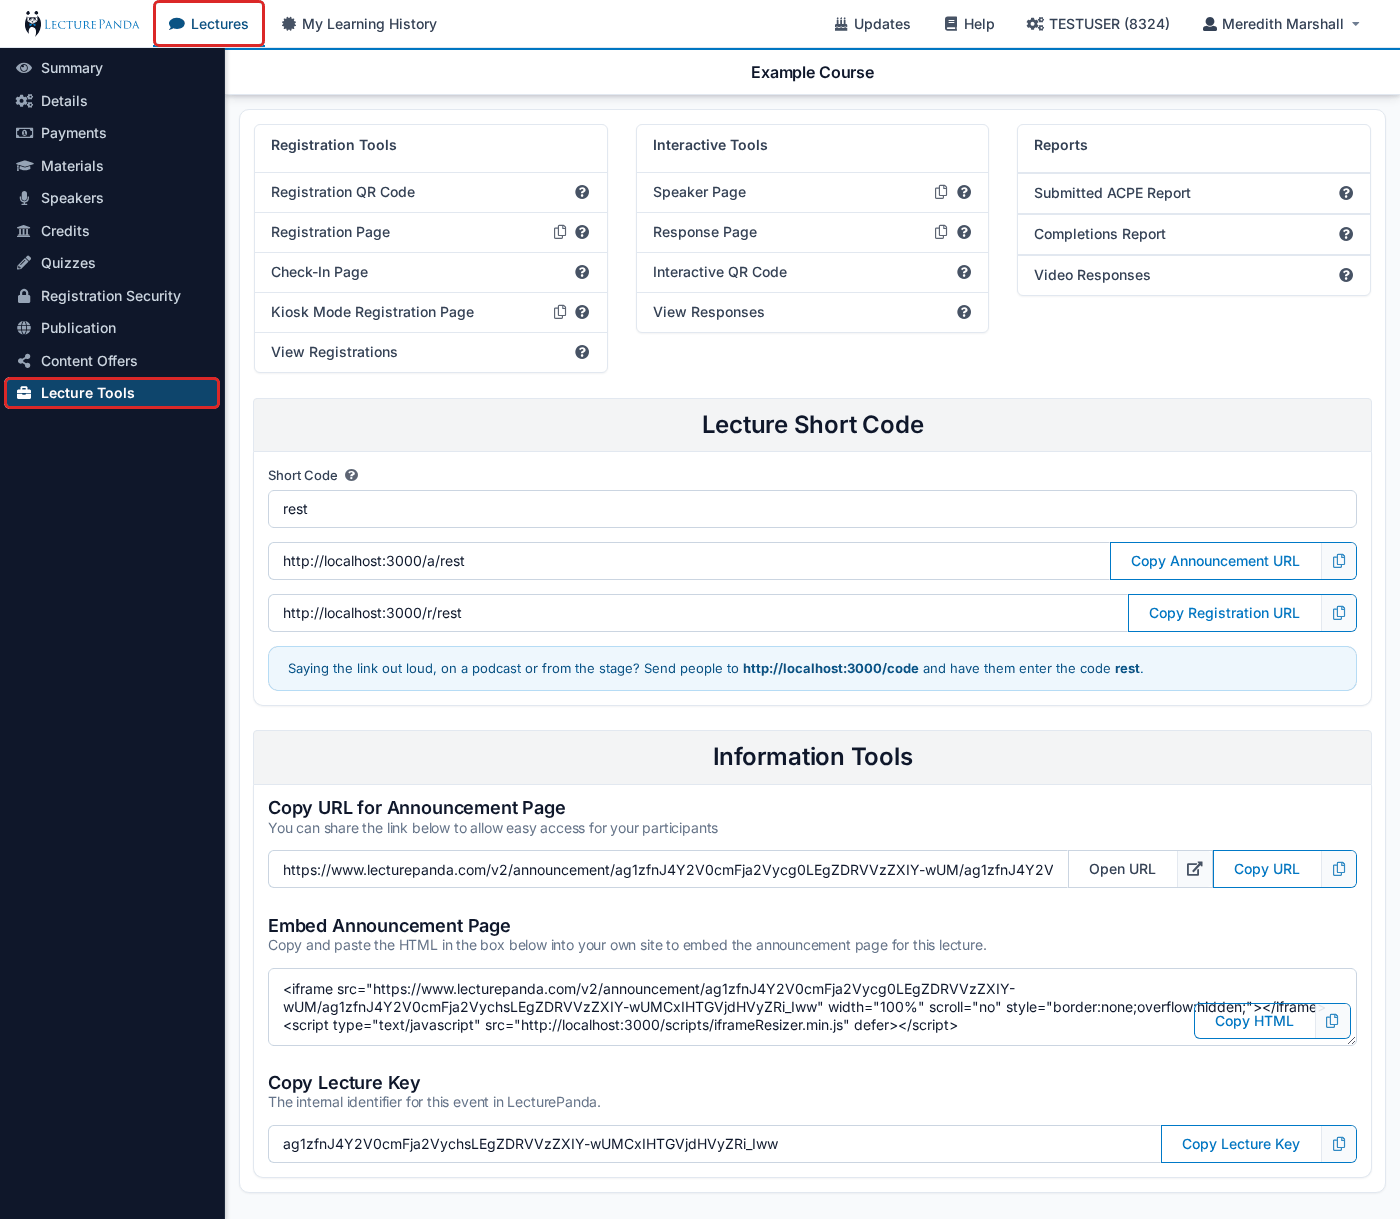Open the Submitted ACPE Report
Screen dimensions: 1400x1219
(x=1112, y=193)
